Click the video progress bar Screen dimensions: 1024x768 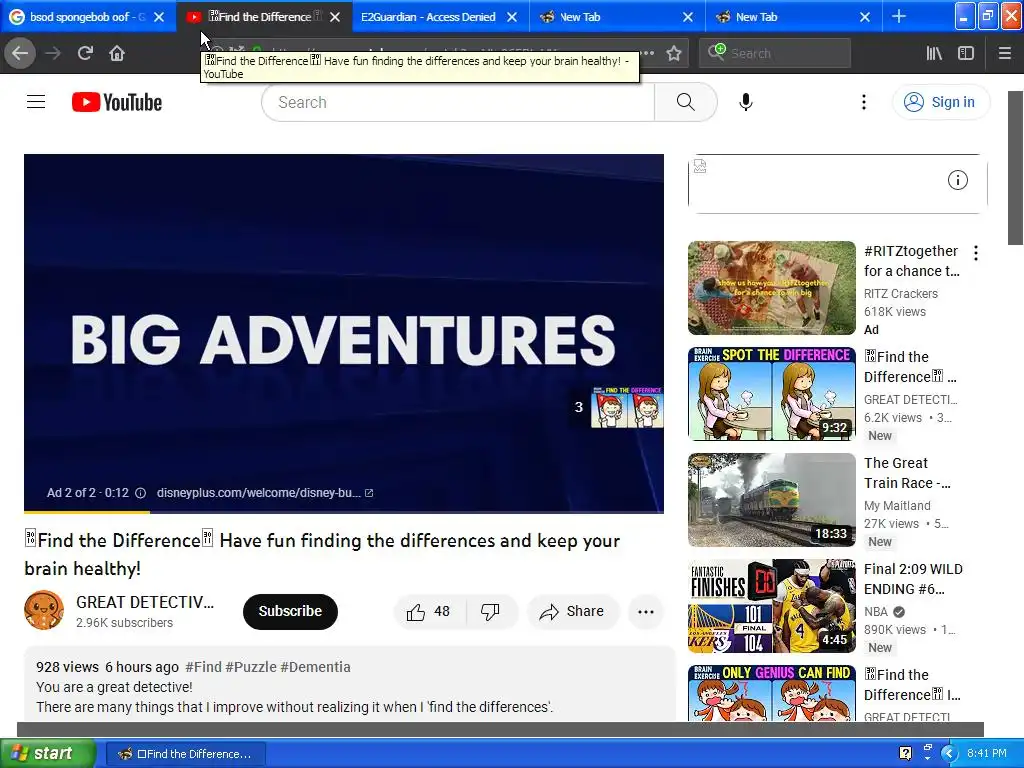pyautogui.click(x=344, y=512)
